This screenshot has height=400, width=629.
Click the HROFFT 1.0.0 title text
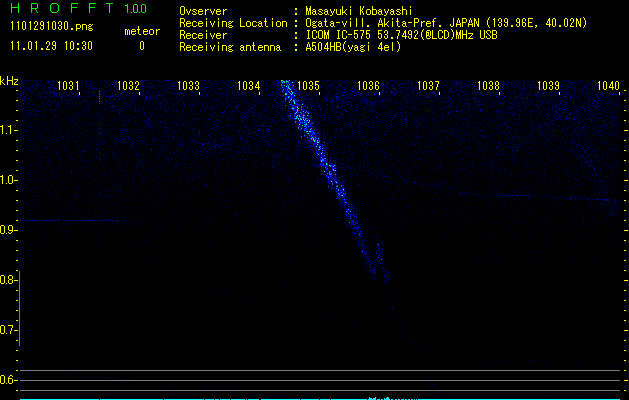79,8
